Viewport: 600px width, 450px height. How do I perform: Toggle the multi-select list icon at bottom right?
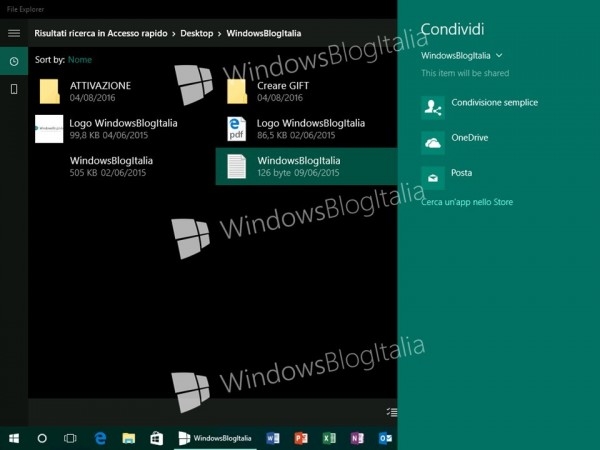pyautogui.click(x=392, y=412)
